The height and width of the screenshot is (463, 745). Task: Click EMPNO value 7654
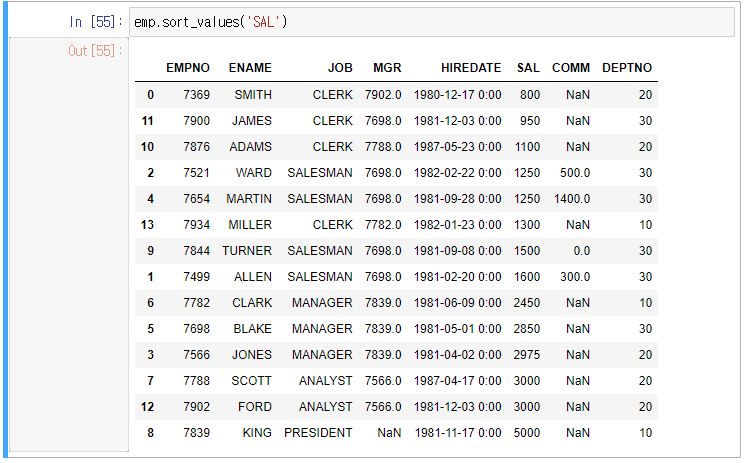click(196, 199)
